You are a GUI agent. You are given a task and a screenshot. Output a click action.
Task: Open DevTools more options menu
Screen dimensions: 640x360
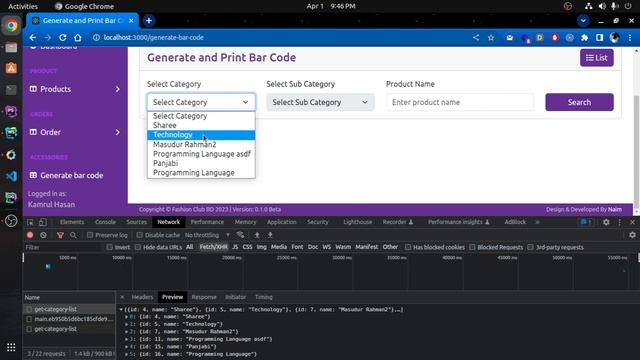(x=620, y=222)
